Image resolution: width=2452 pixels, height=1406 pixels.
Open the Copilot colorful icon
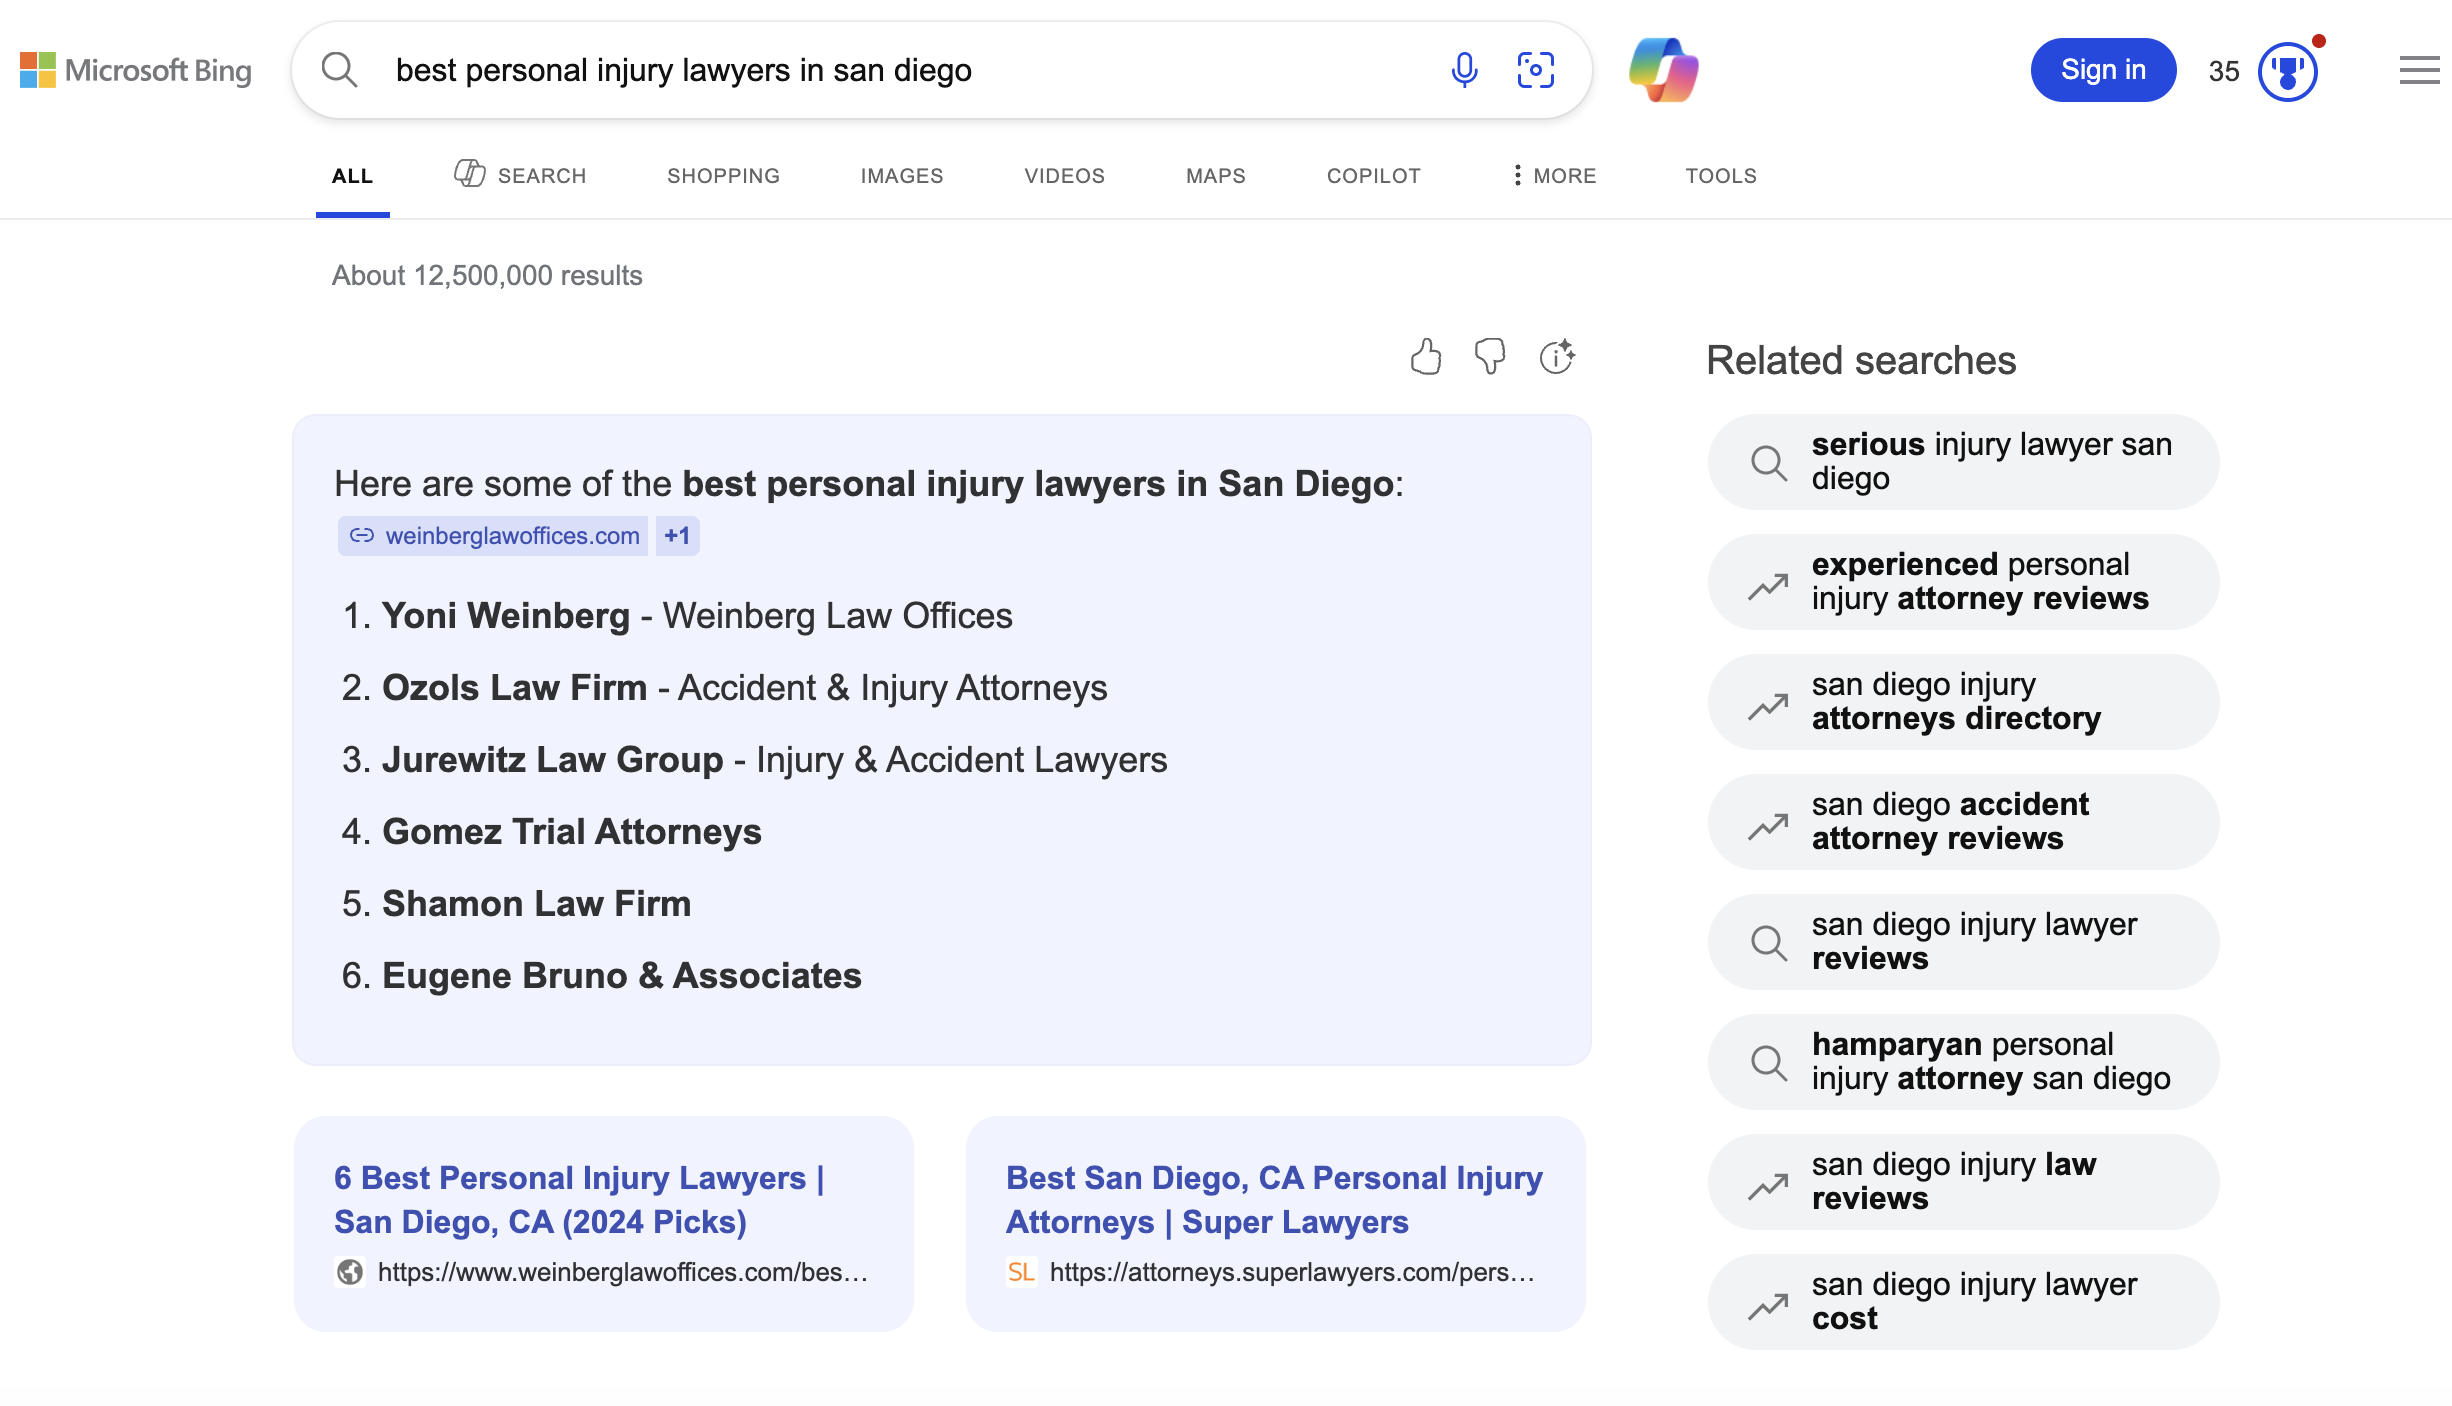point(1663,70)
